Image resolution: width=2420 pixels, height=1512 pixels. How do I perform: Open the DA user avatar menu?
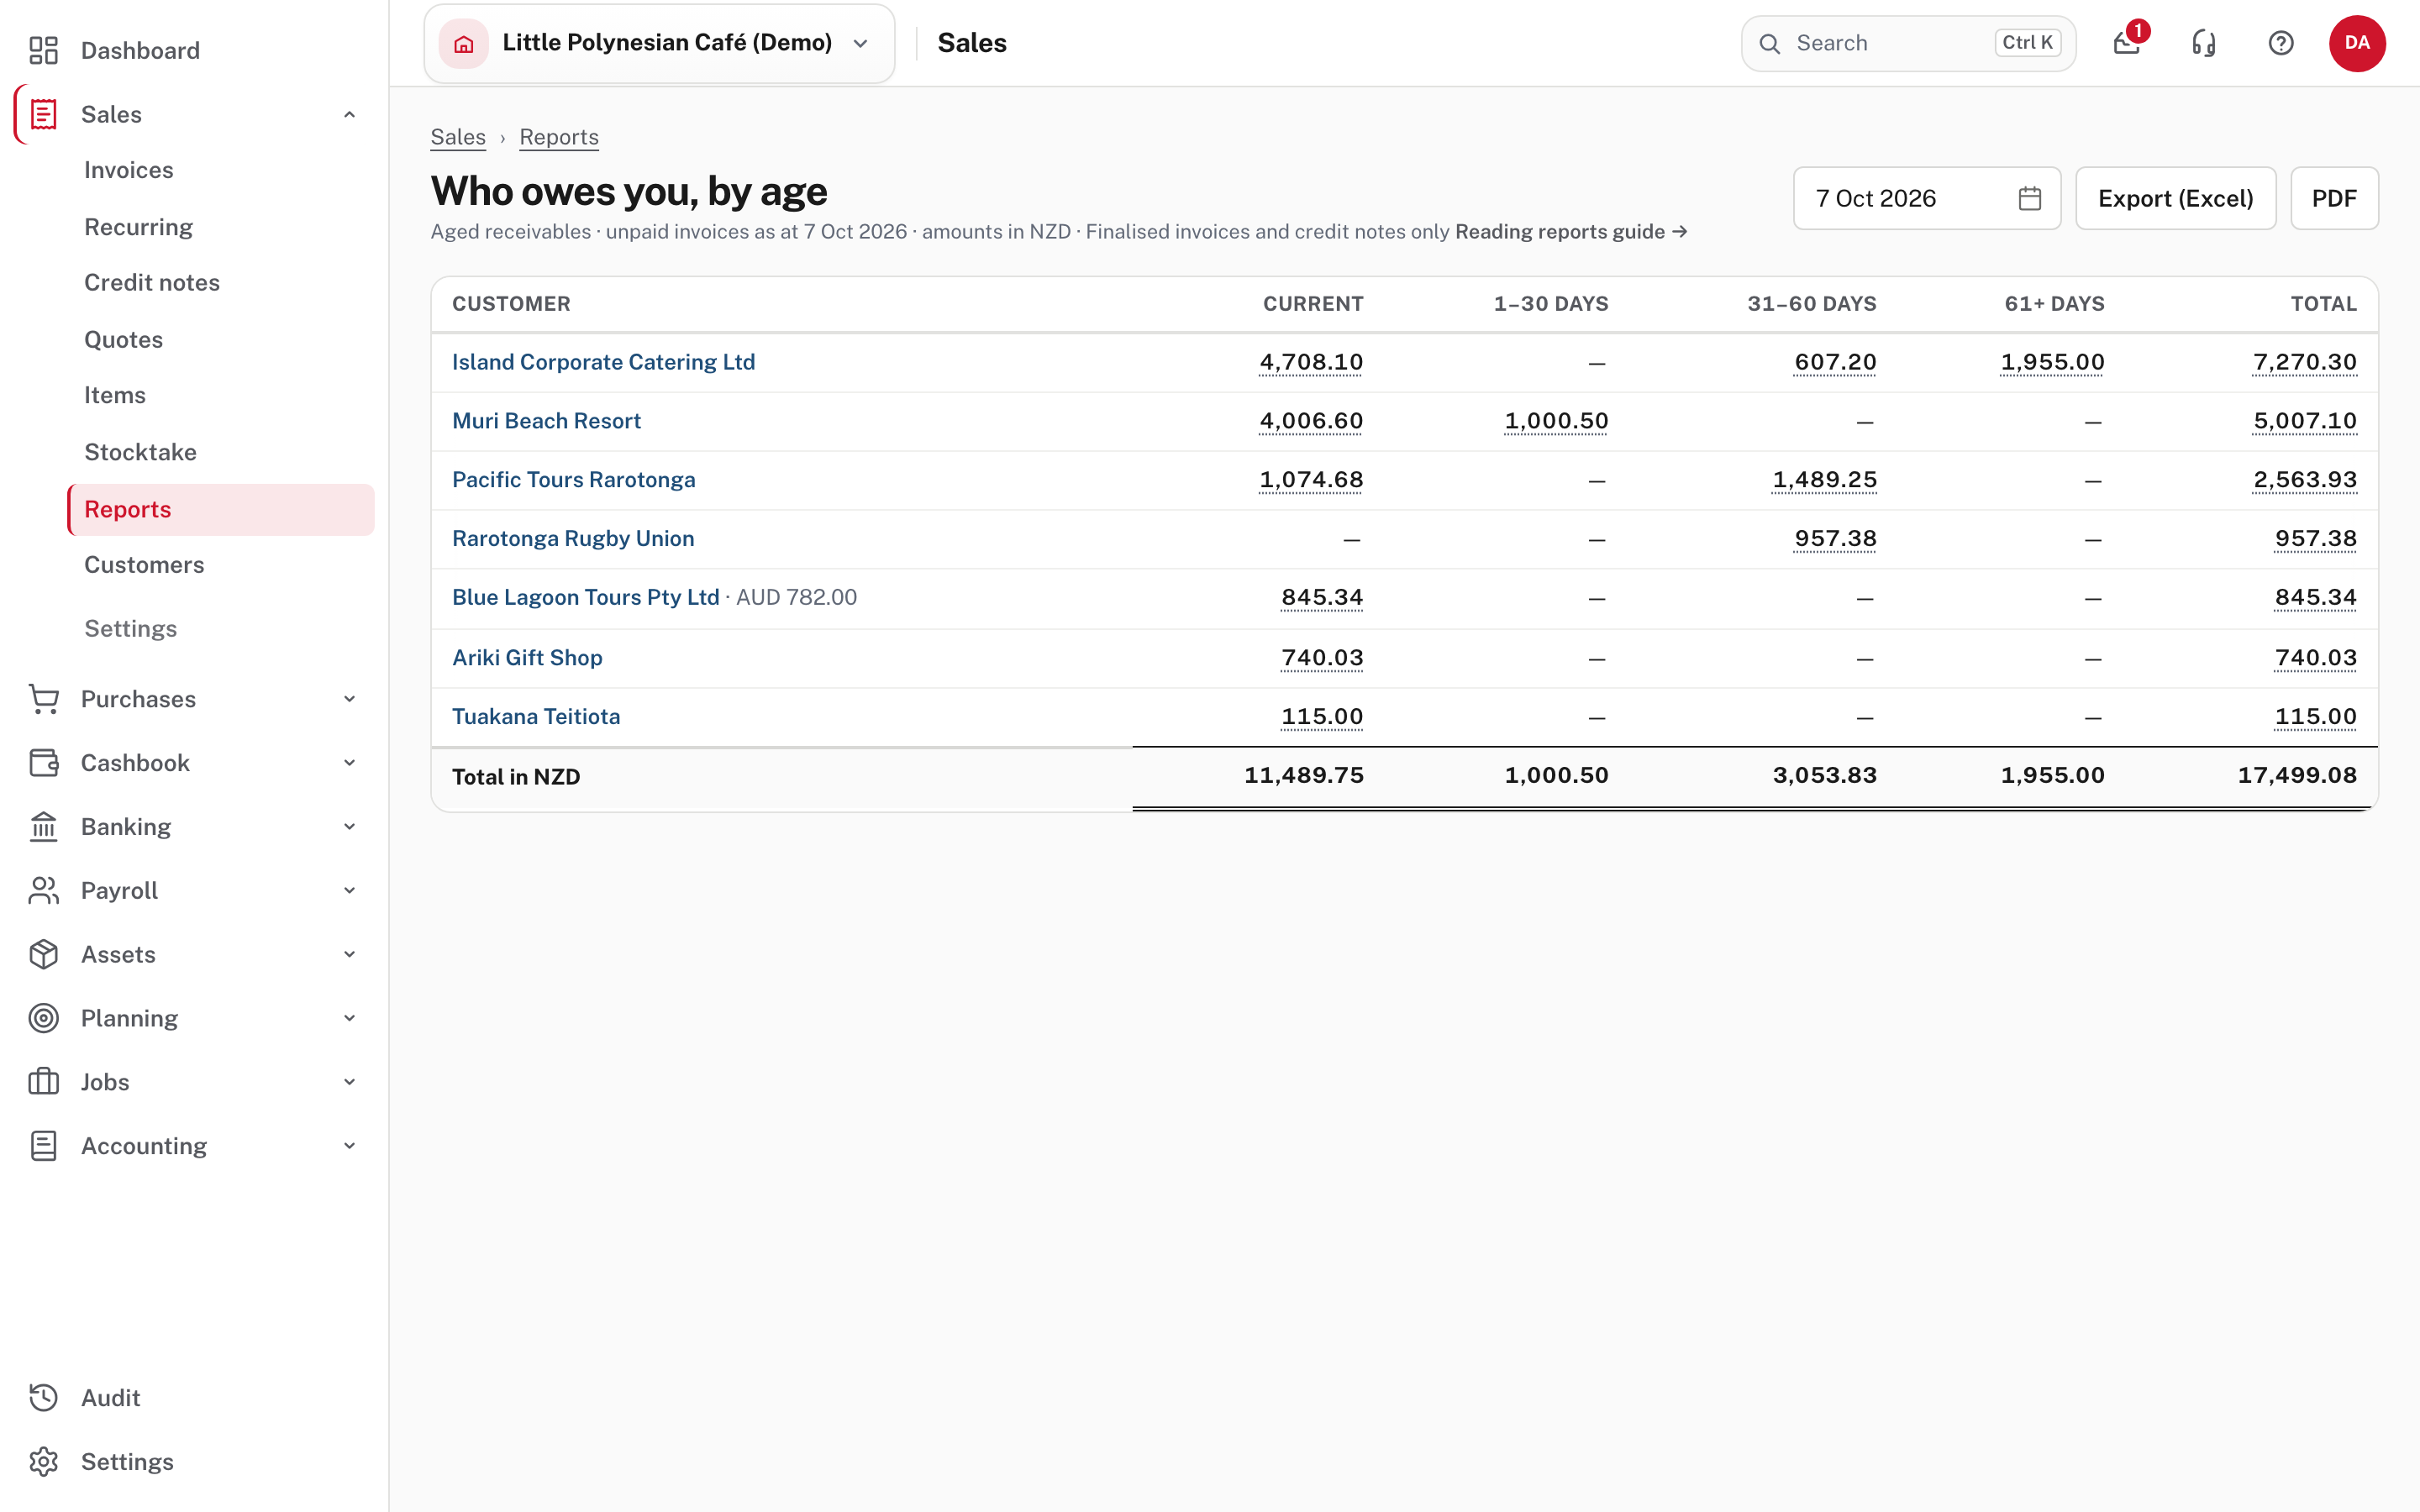(2357, 43)
